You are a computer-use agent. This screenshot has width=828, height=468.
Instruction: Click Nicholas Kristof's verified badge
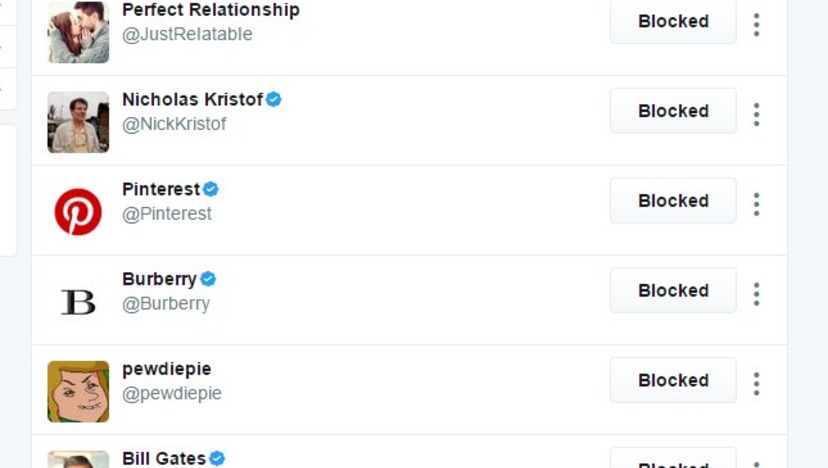pyautogui.click(x=274, y=99)
